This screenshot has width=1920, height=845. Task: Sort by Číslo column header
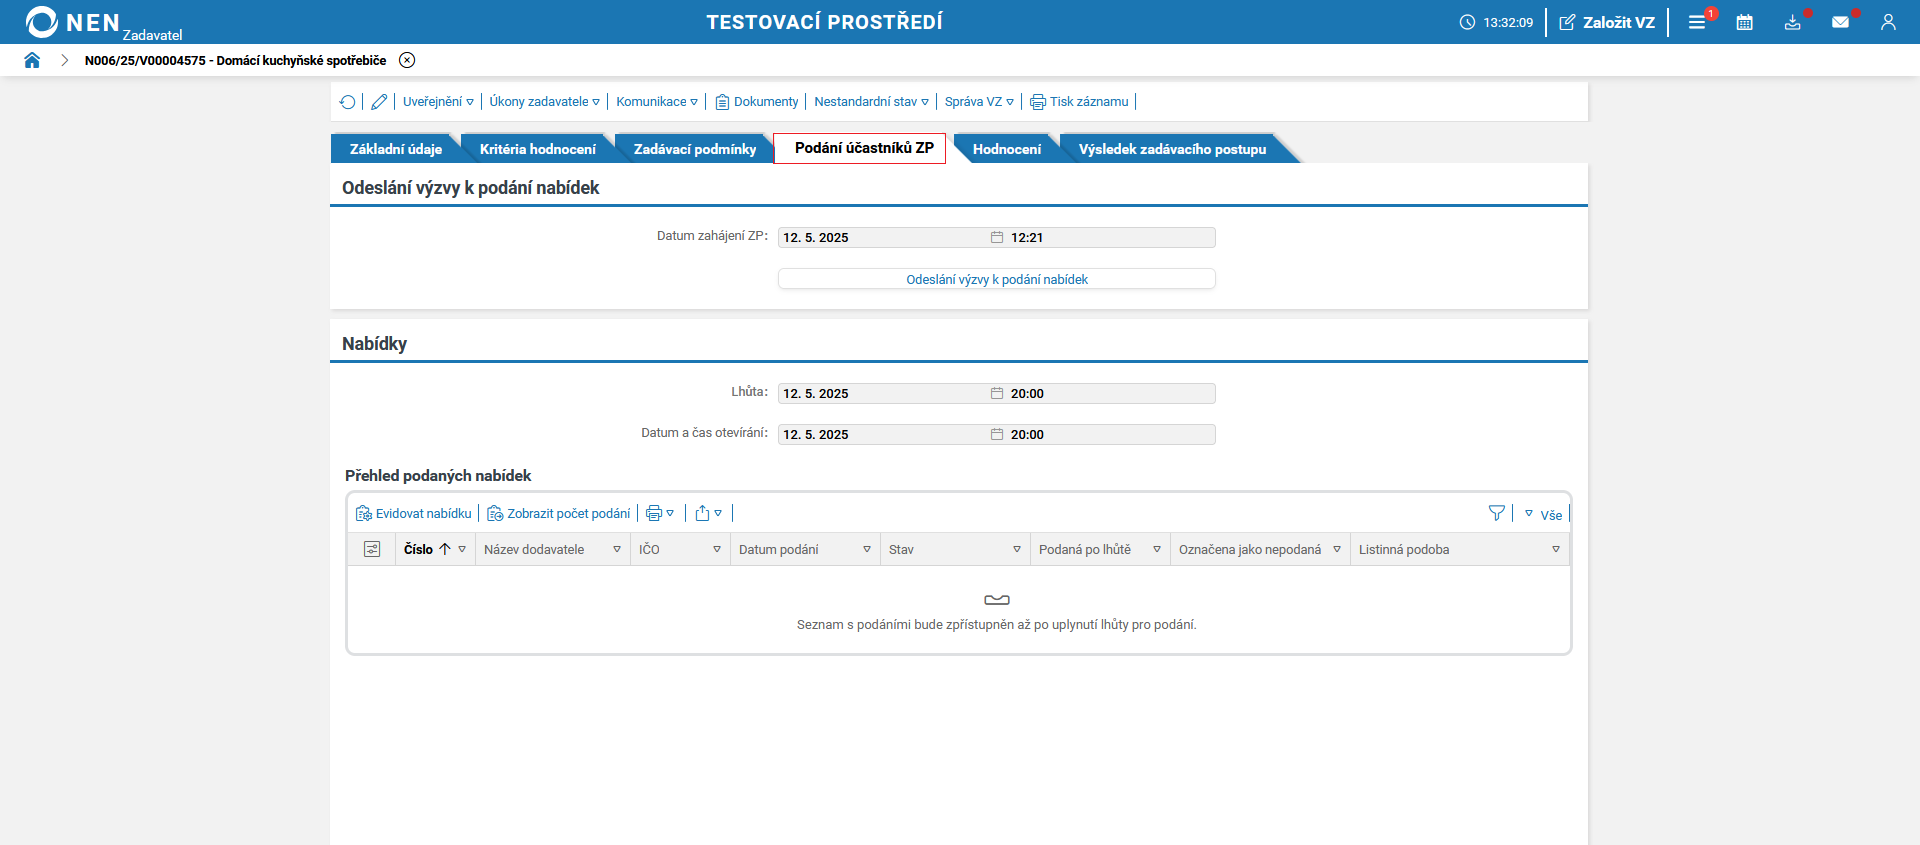tap(418, 549)
